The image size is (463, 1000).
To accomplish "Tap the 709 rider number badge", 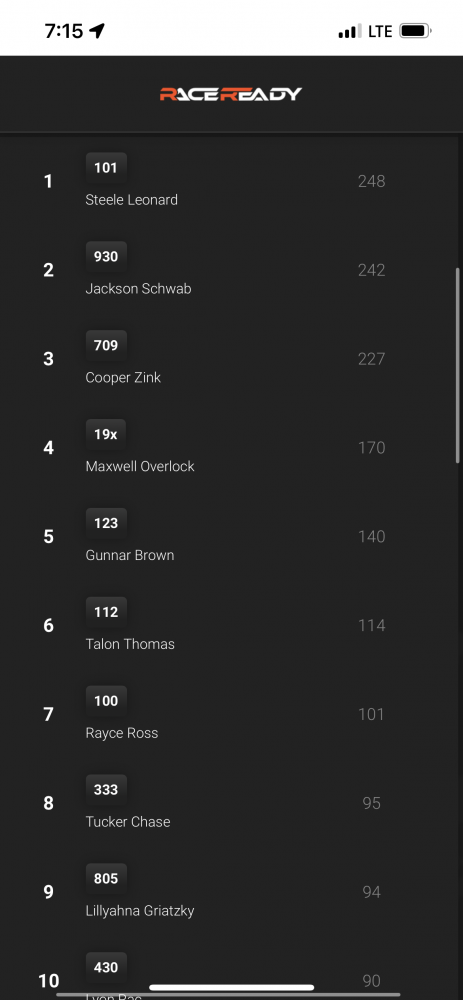I will [106, 345].
